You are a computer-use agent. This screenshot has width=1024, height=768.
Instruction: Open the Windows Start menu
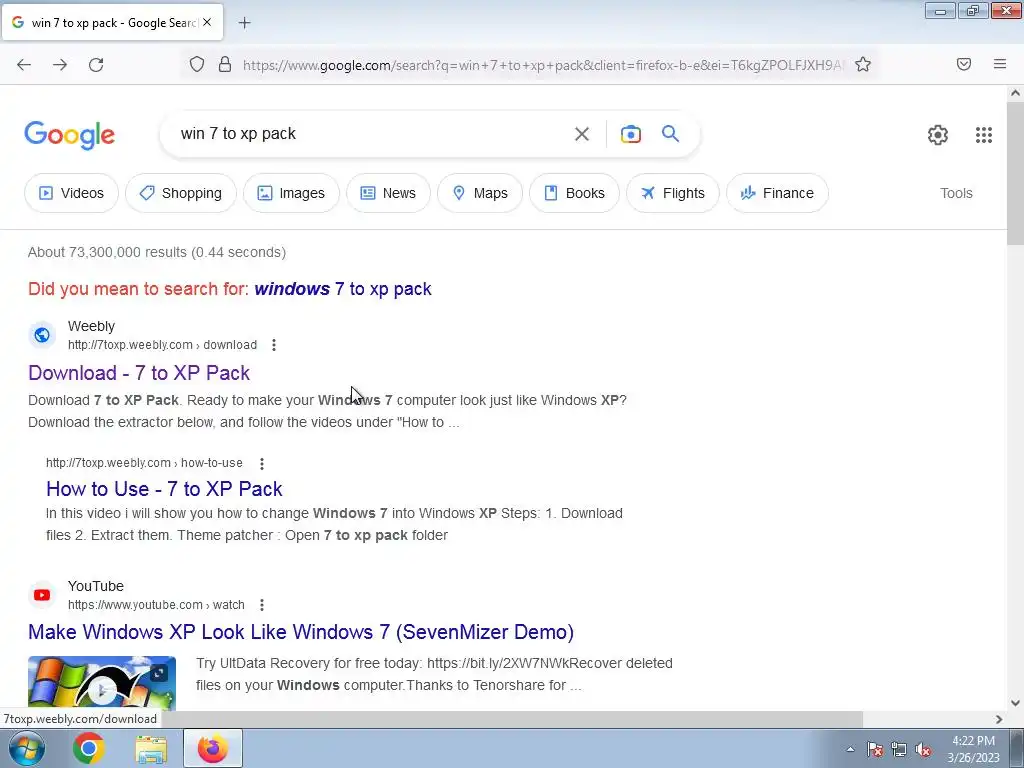click(x=27, y=748)
